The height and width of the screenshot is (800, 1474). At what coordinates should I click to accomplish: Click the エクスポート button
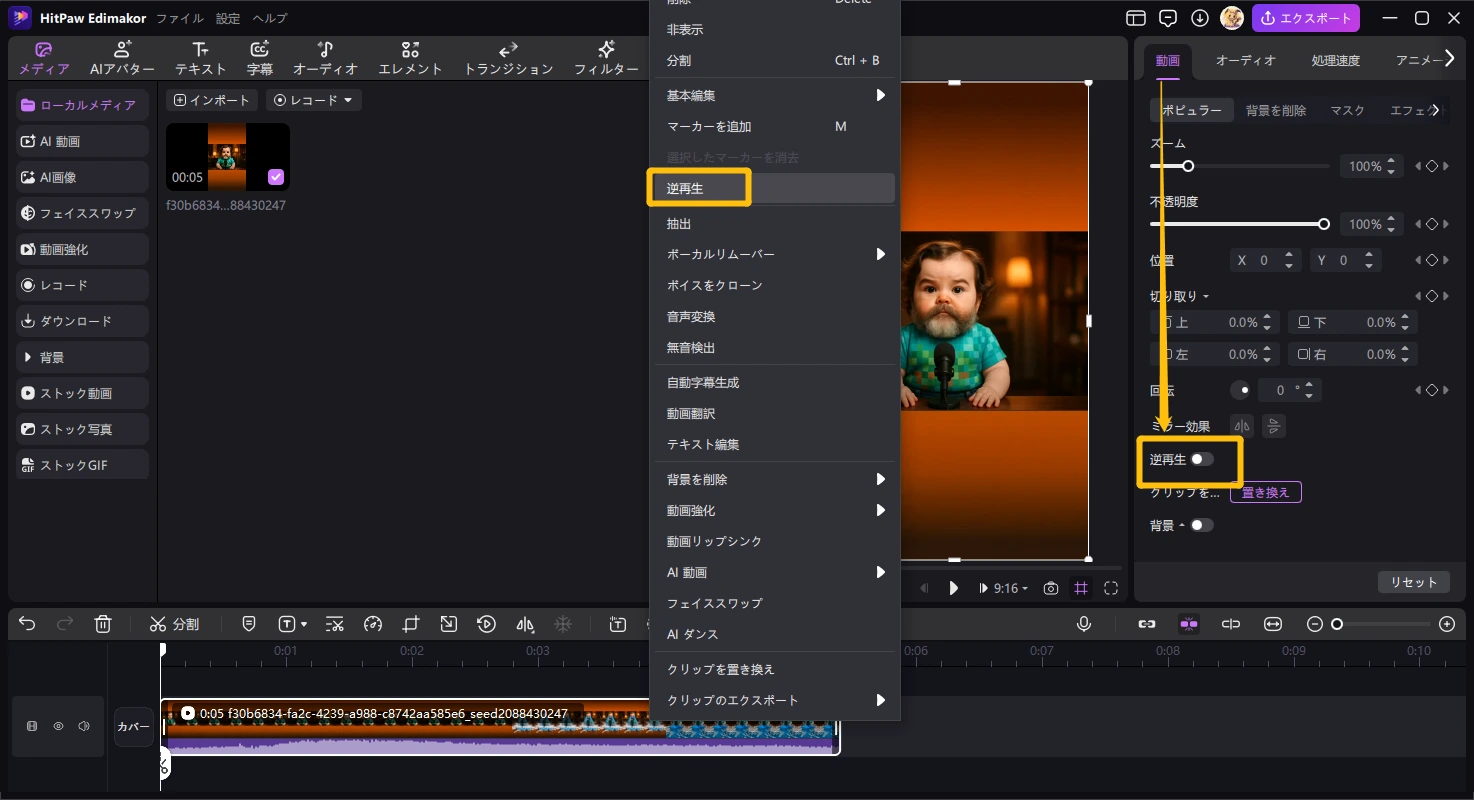(1306, 18)
